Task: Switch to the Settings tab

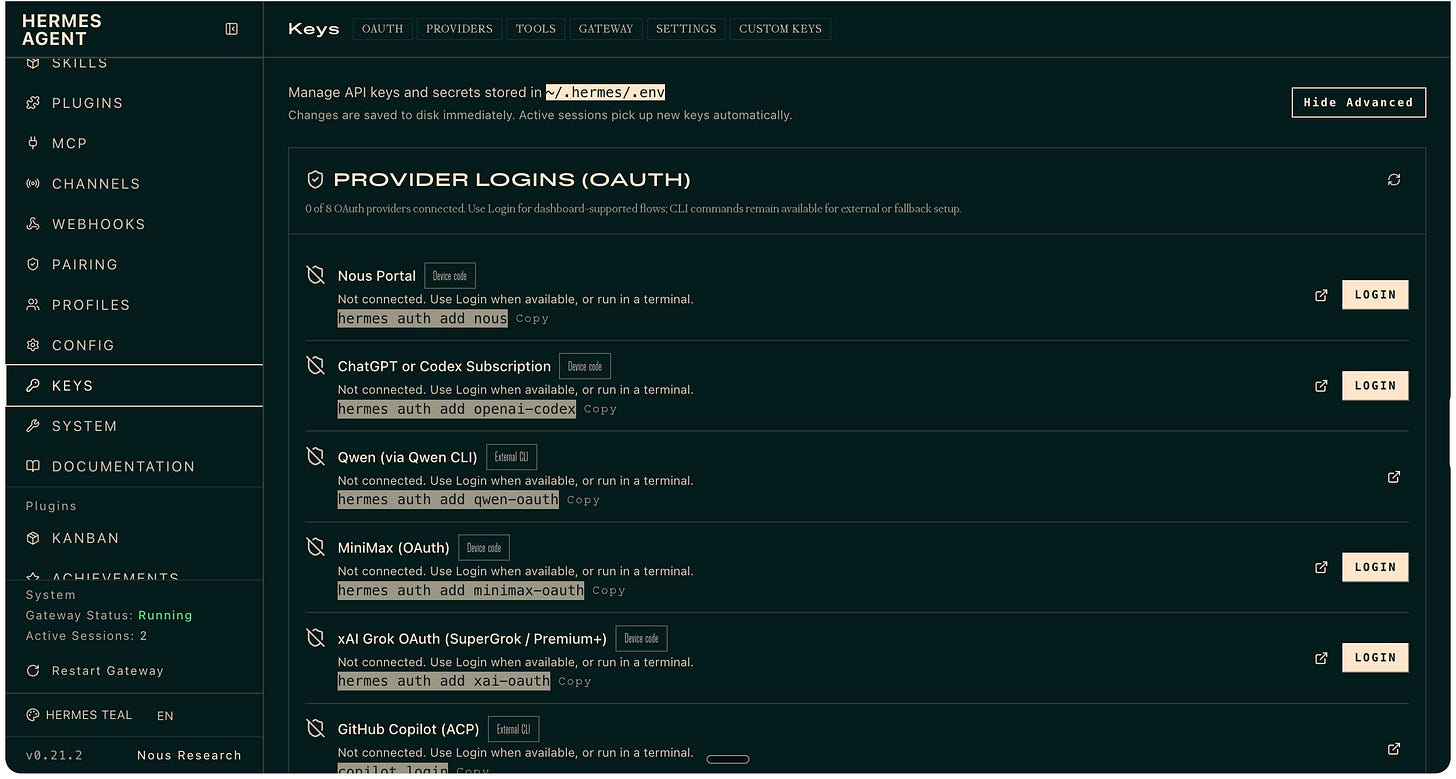Action: coord(686,29)
